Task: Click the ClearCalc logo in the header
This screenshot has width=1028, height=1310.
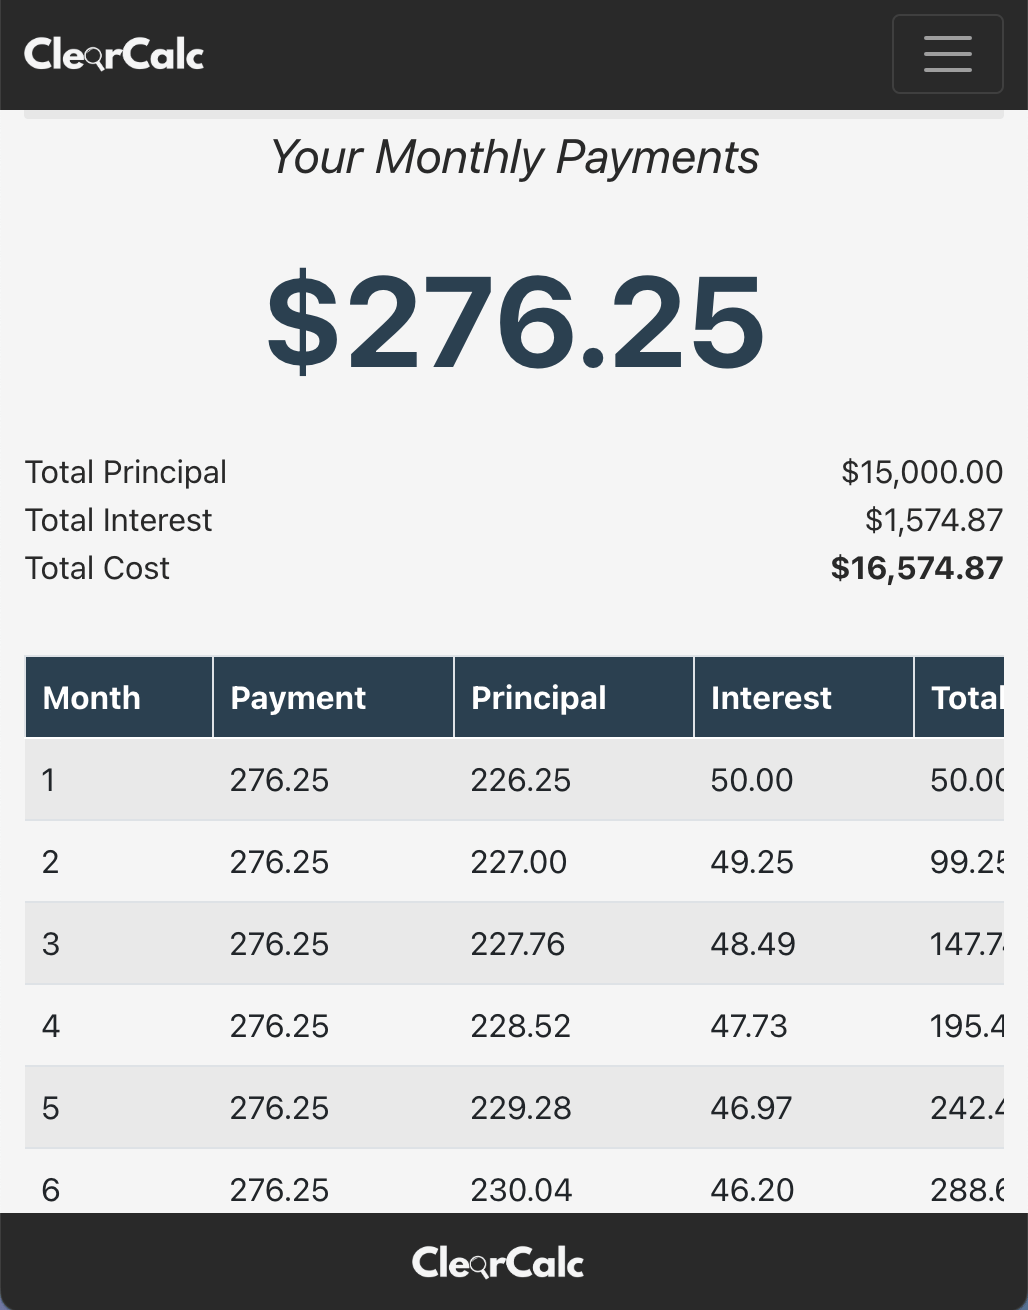Action: click(113, 55)
